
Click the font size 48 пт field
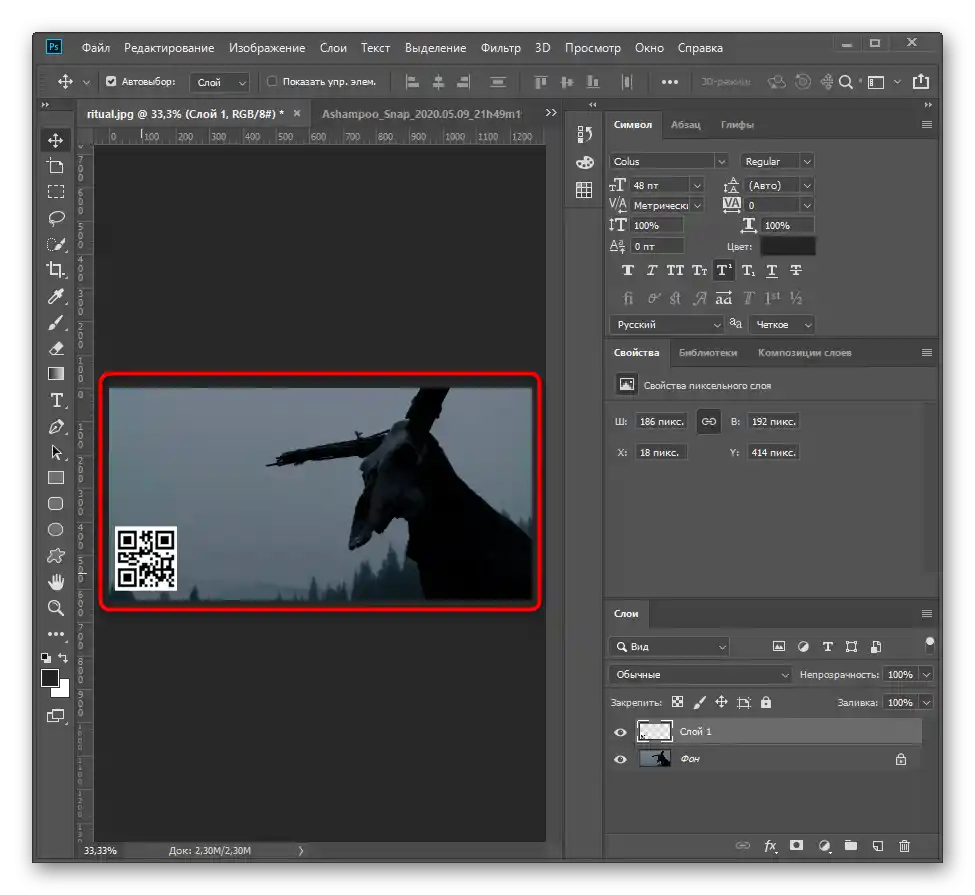click(x=659, y=185)
